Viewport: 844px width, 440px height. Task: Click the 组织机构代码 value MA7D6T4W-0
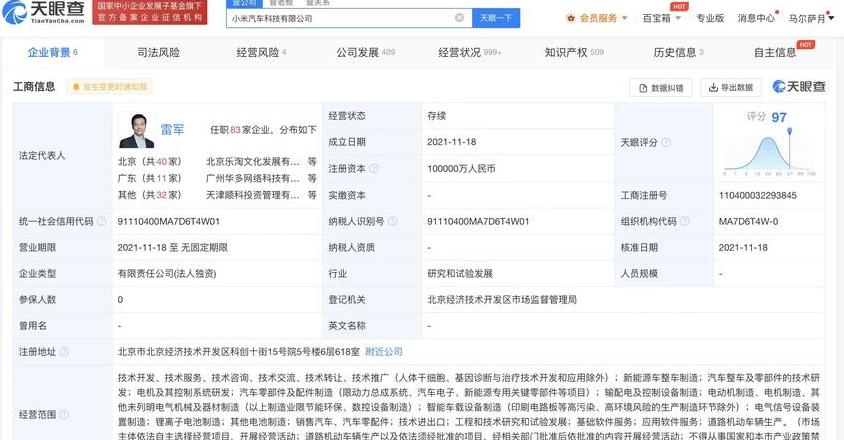point(748,221)
